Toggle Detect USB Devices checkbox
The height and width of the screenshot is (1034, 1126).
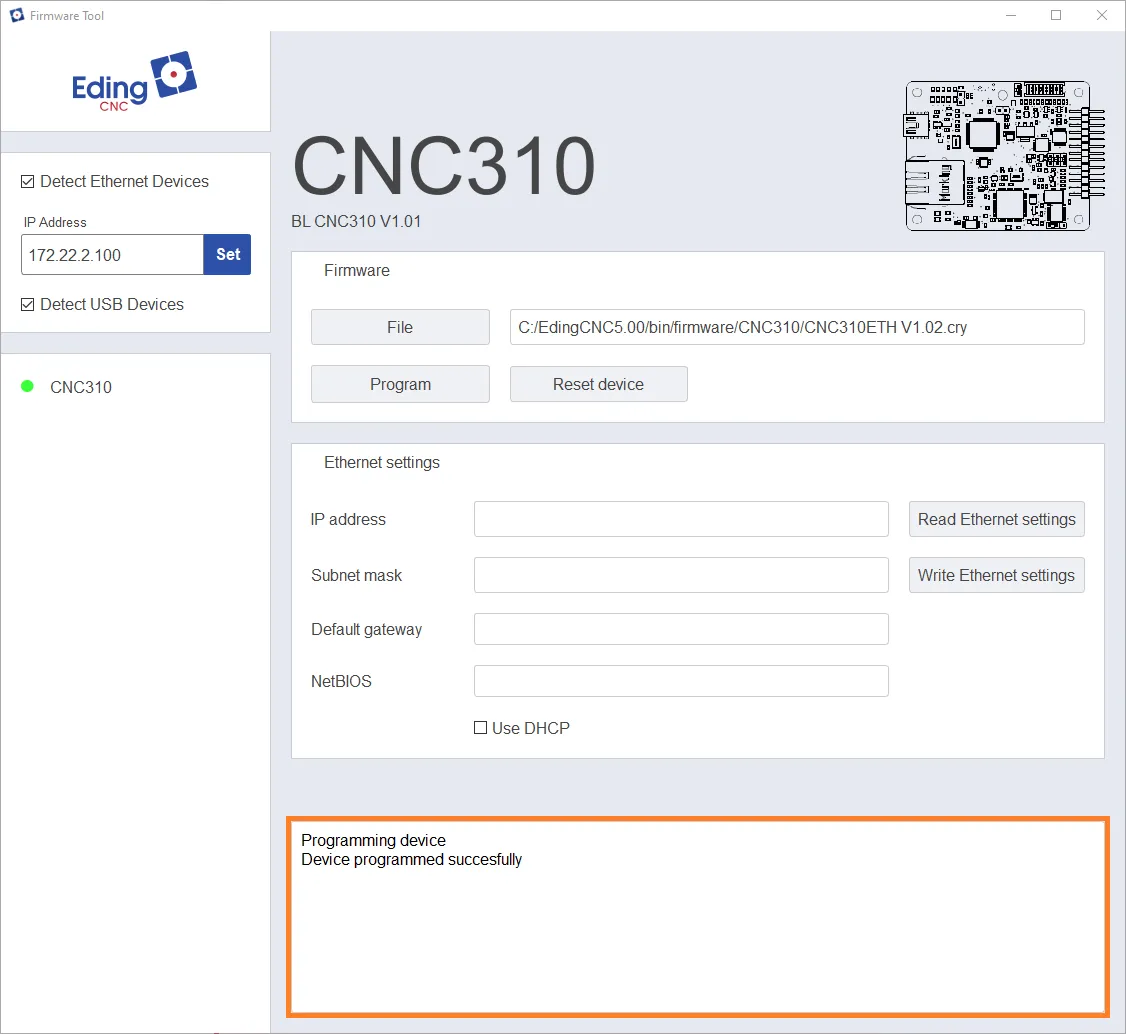coord(27,304)
